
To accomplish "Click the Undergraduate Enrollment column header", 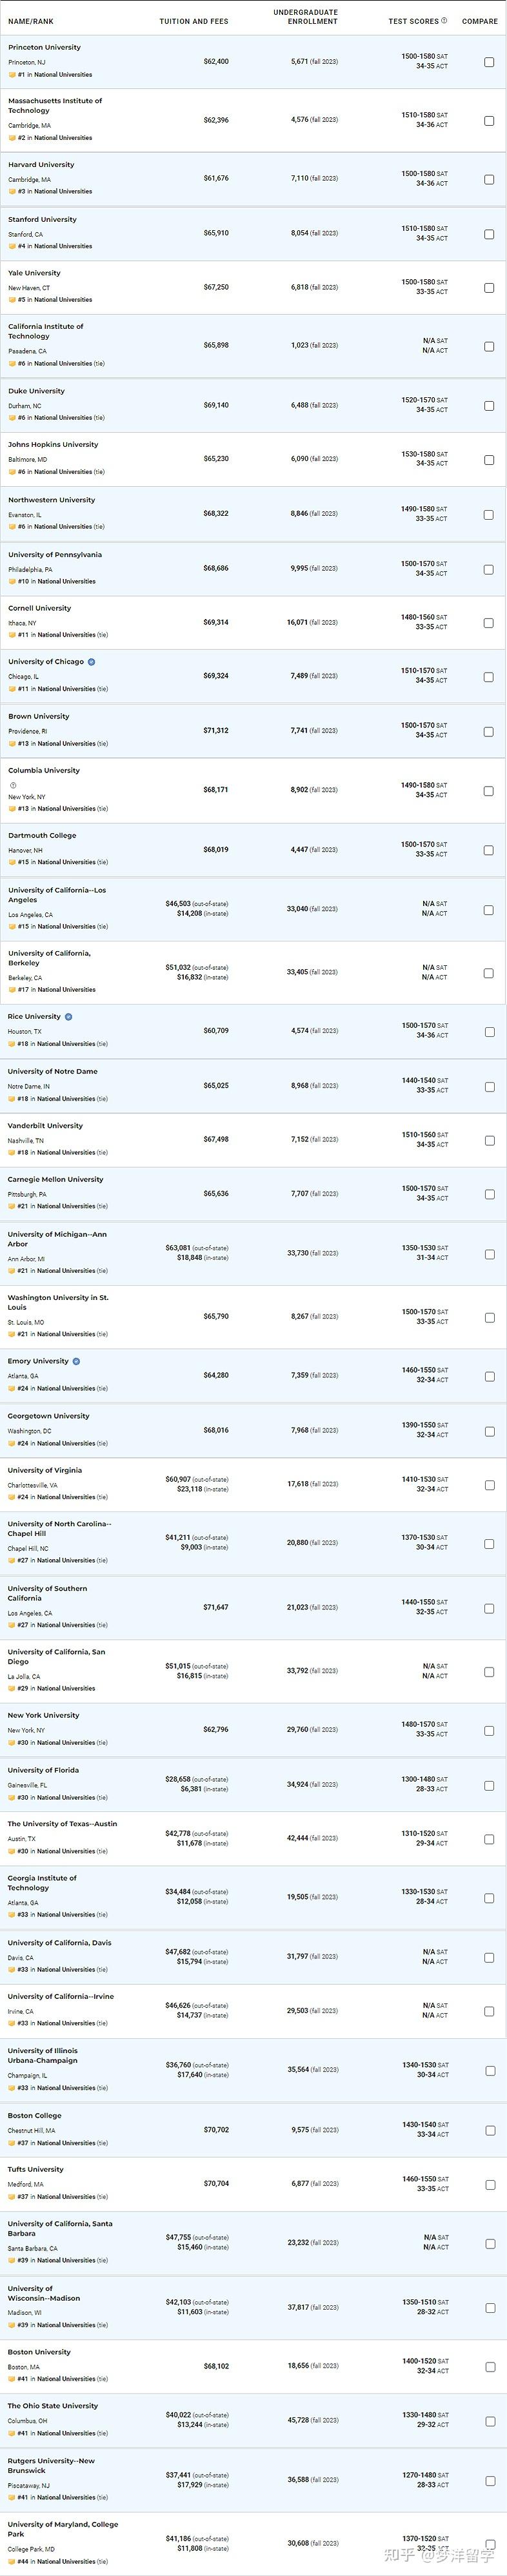I will tap(305, 17).
